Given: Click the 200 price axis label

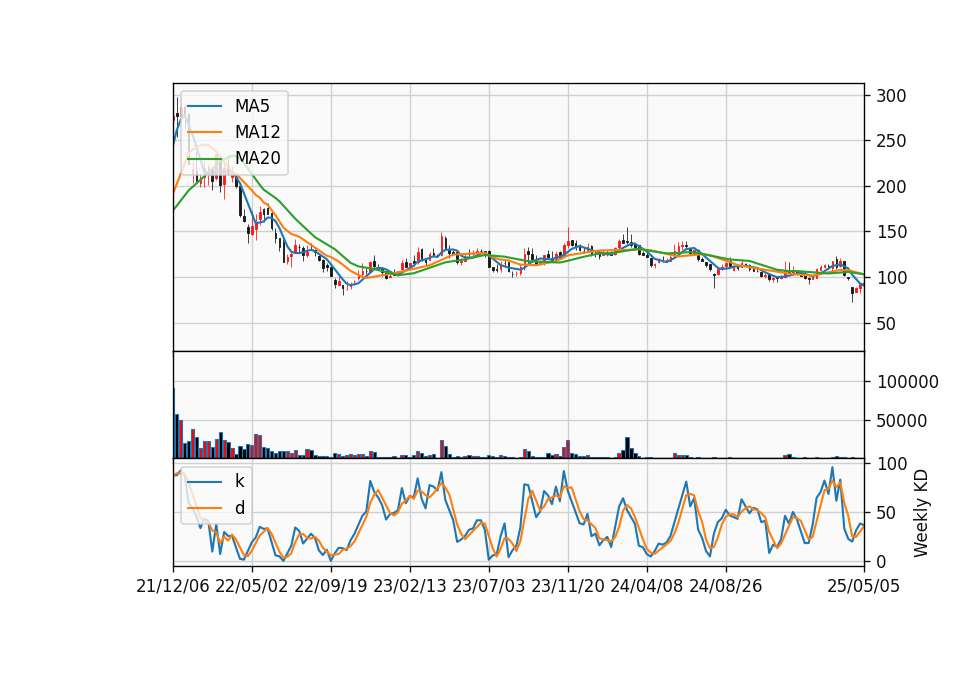Looking at the screenshot, I should (891, 187).
